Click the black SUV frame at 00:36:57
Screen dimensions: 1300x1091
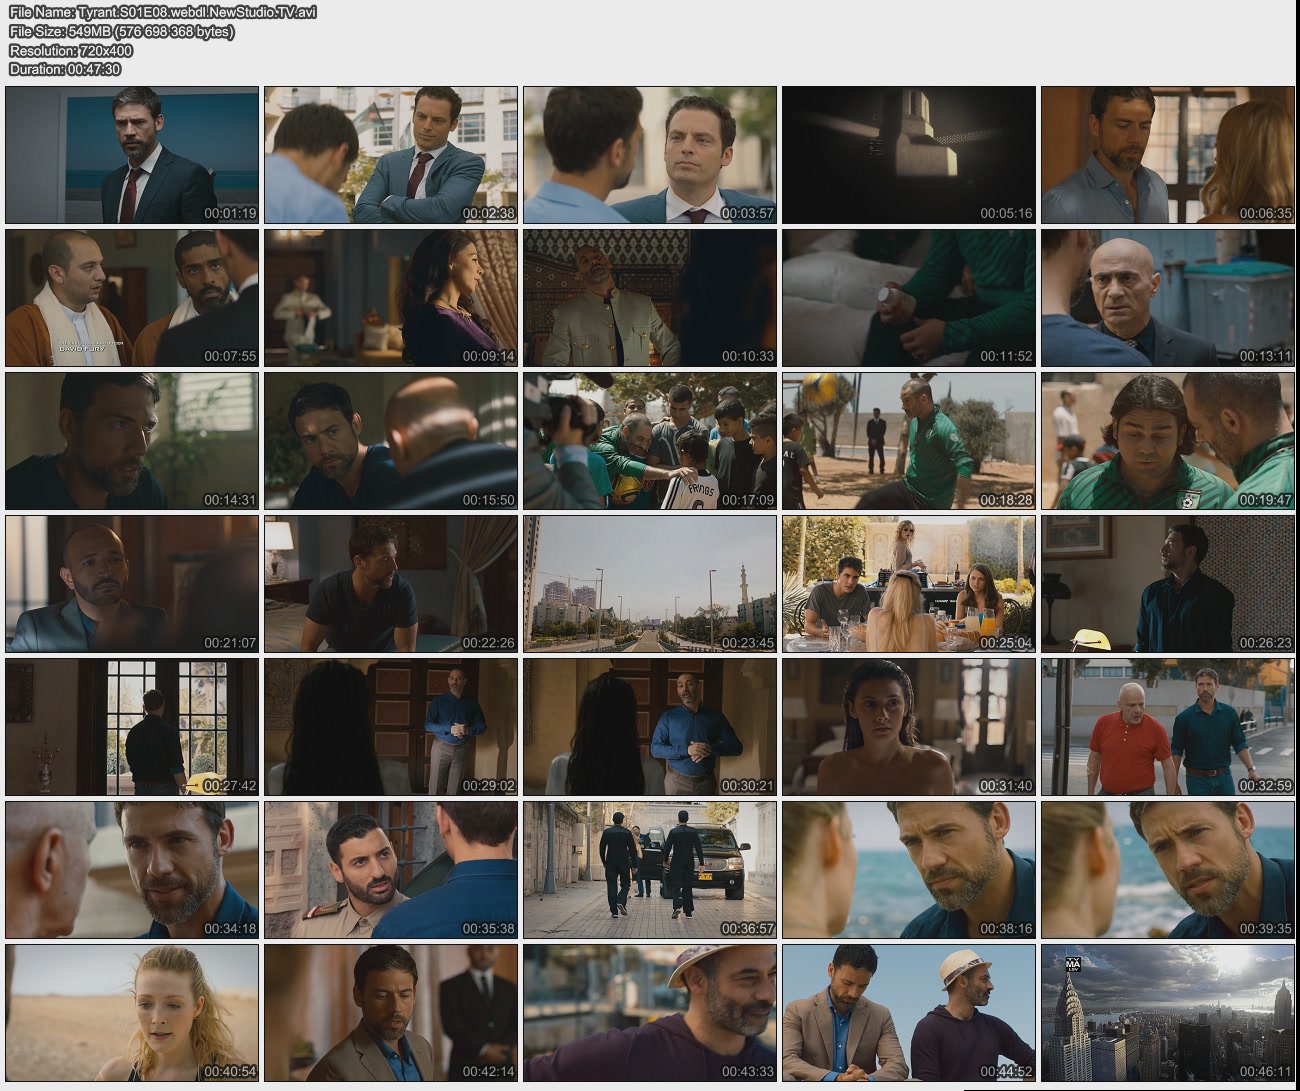coord(650,870)
